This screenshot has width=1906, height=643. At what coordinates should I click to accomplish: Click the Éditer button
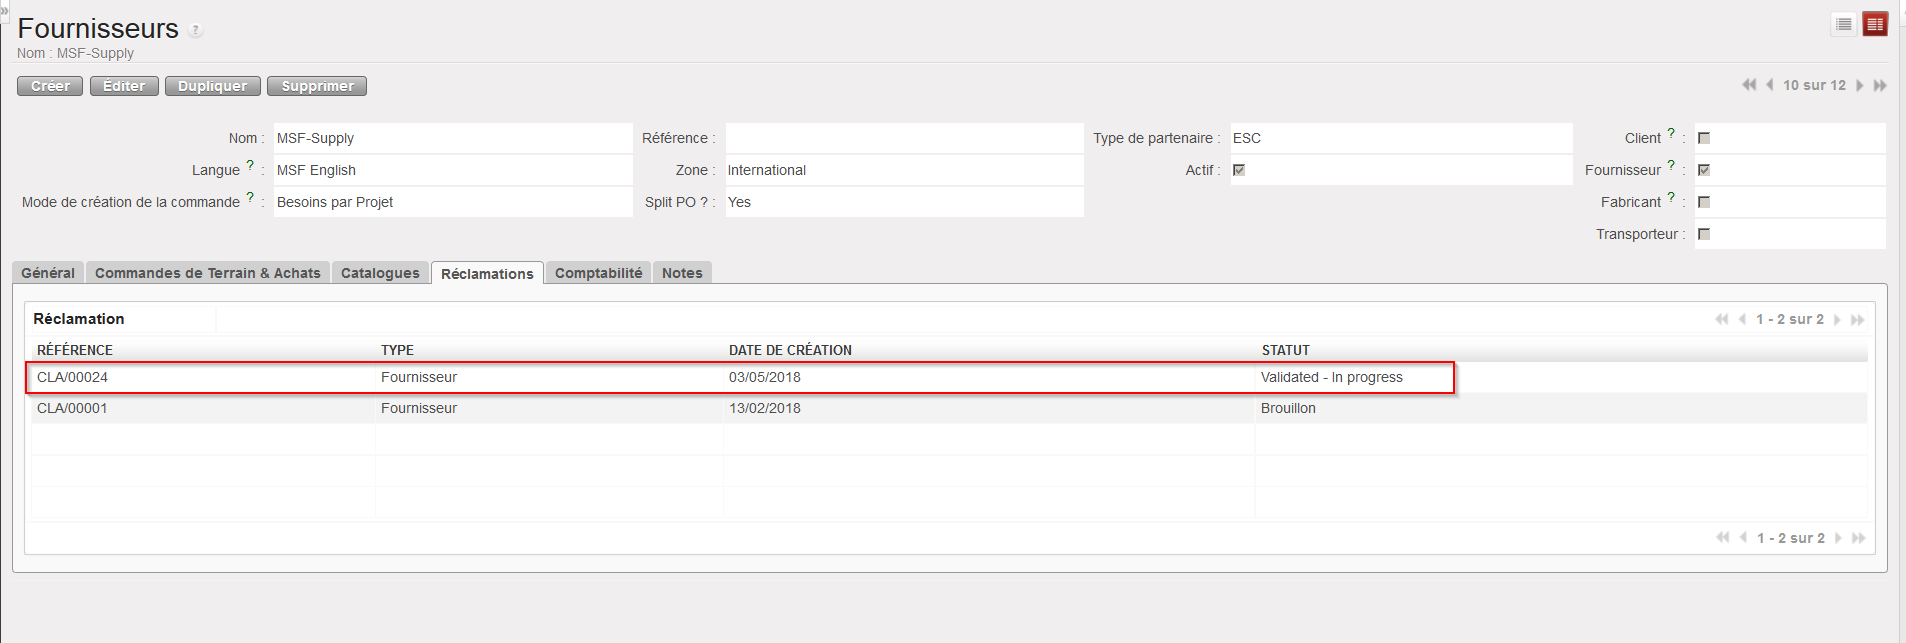point(124,86)
